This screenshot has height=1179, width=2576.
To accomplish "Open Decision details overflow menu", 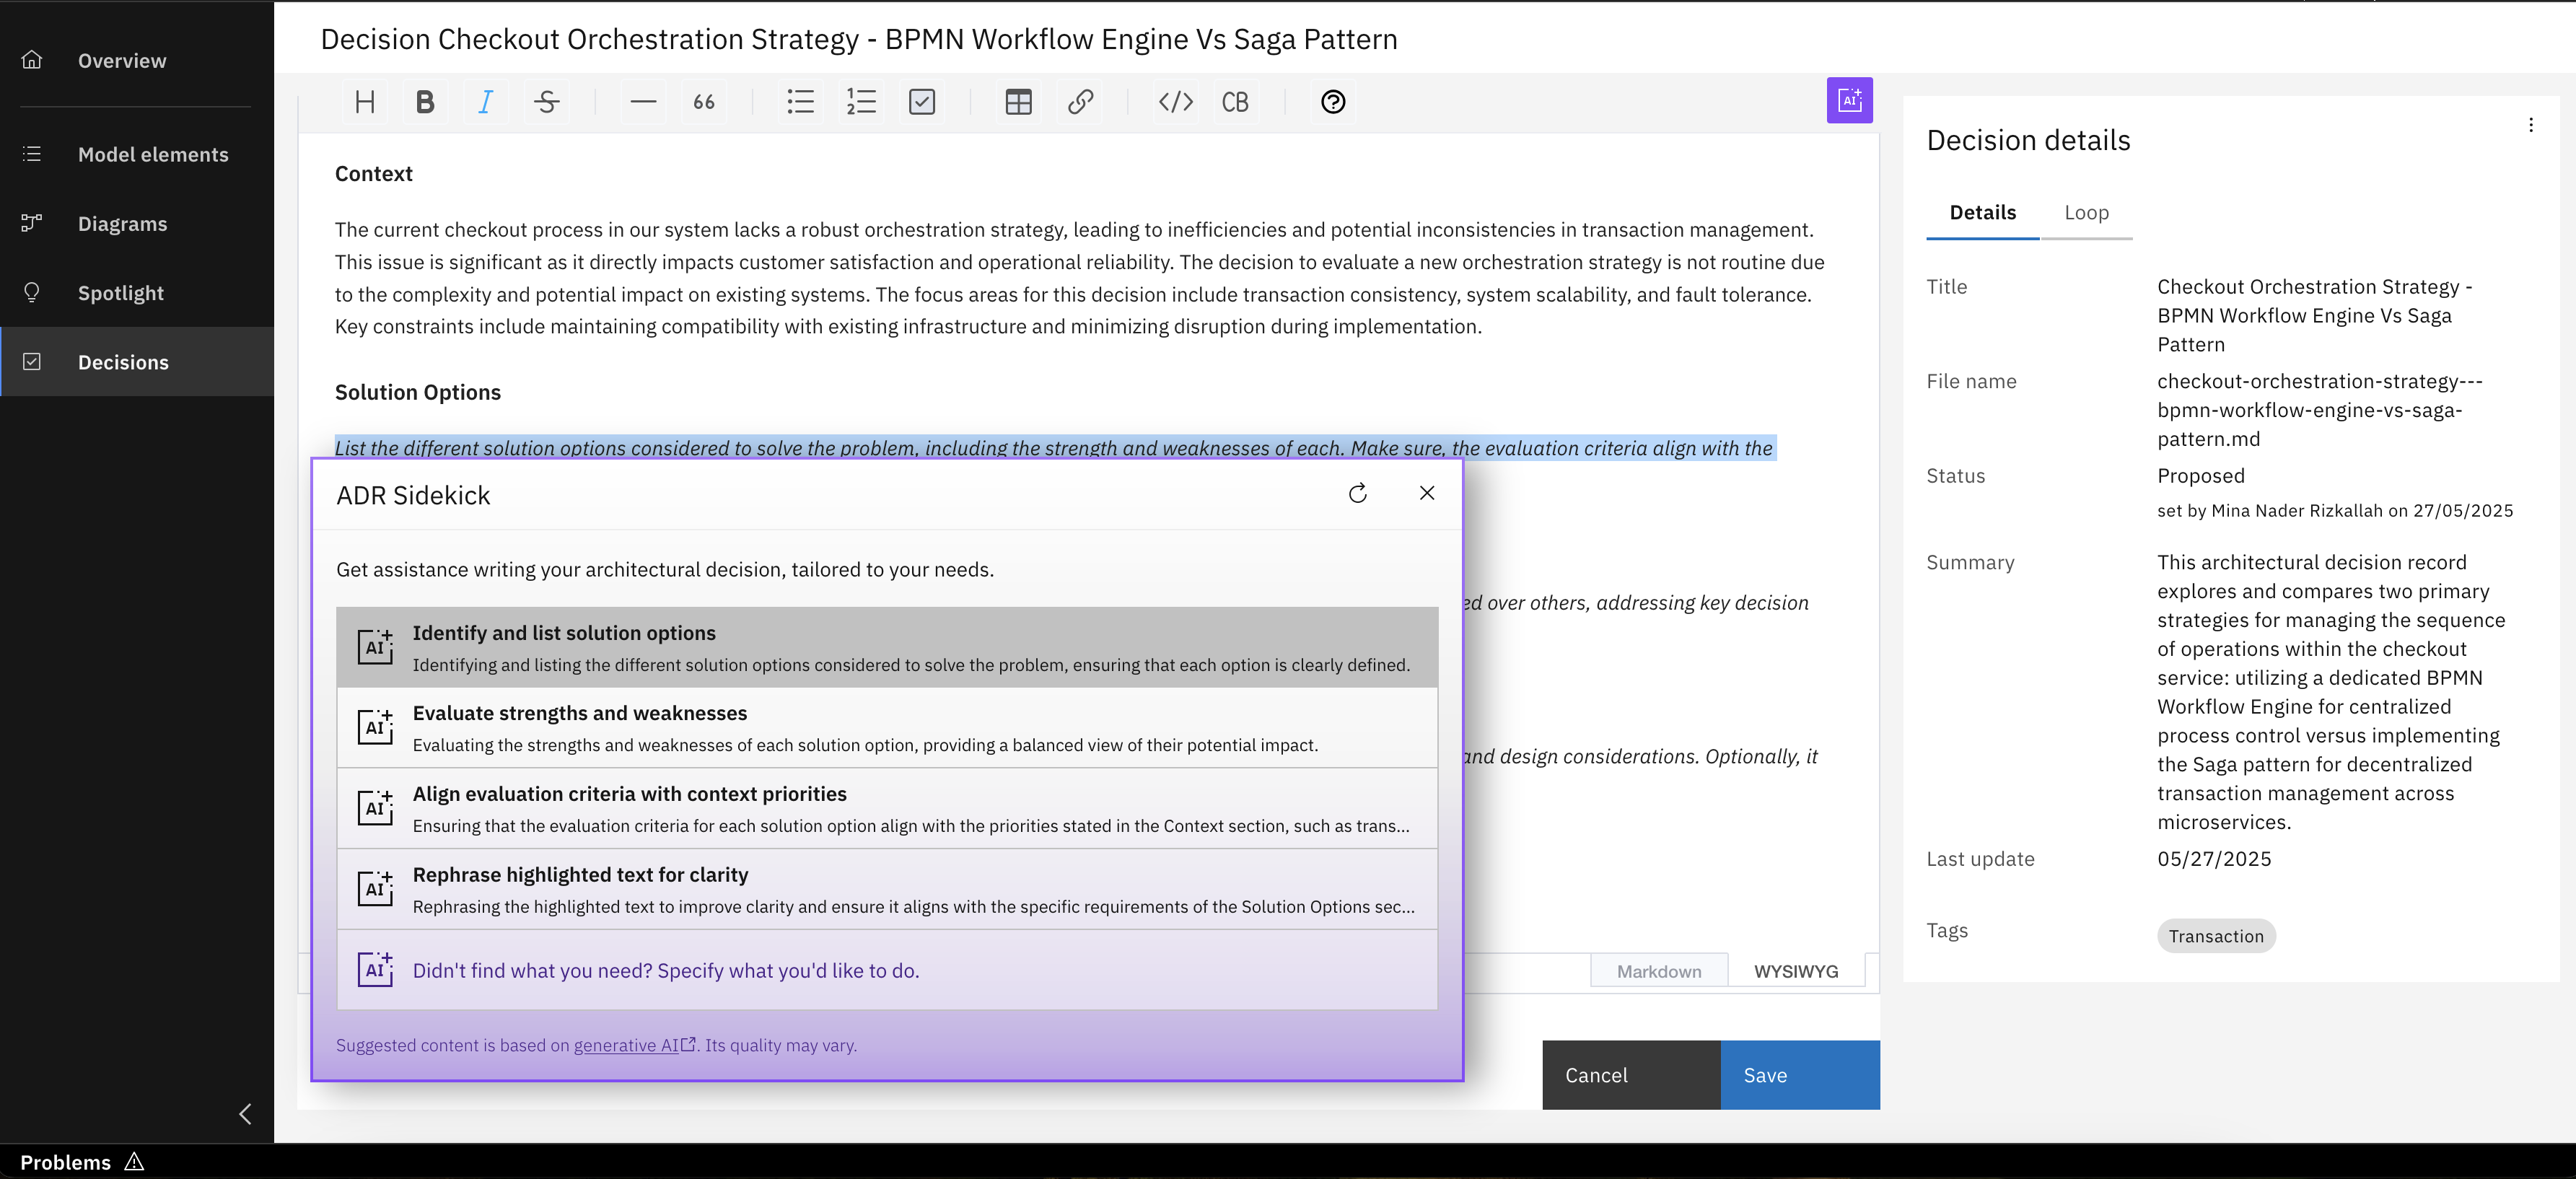I will 2530,125.
